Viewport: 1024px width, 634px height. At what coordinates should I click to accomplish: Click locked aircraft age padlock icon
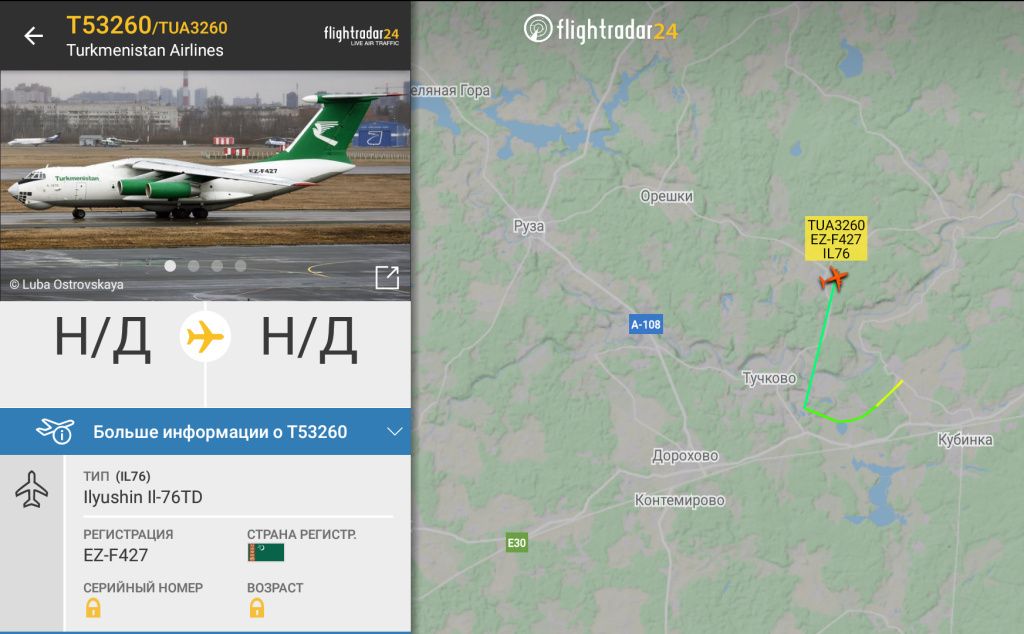pyautogui.click(x=257, y=608)
